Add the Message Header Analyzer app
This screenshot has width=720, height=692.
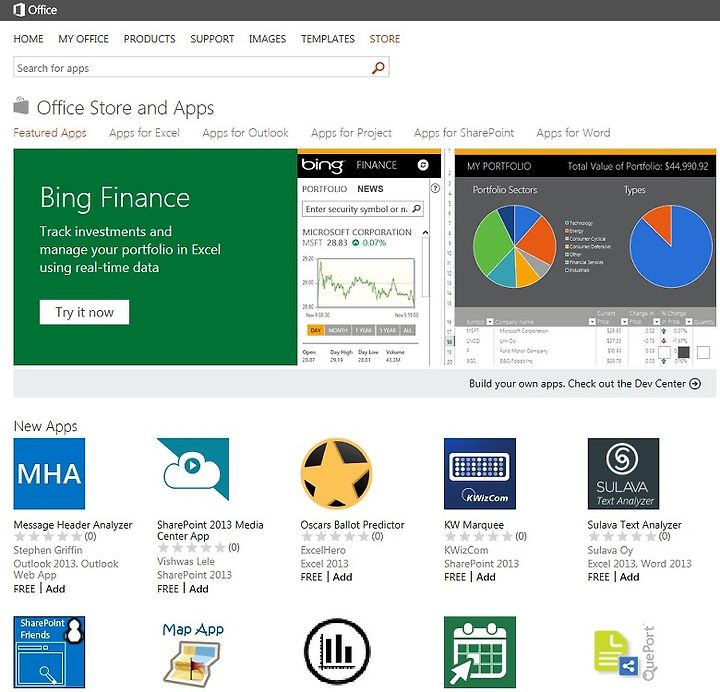coord(56,589)
